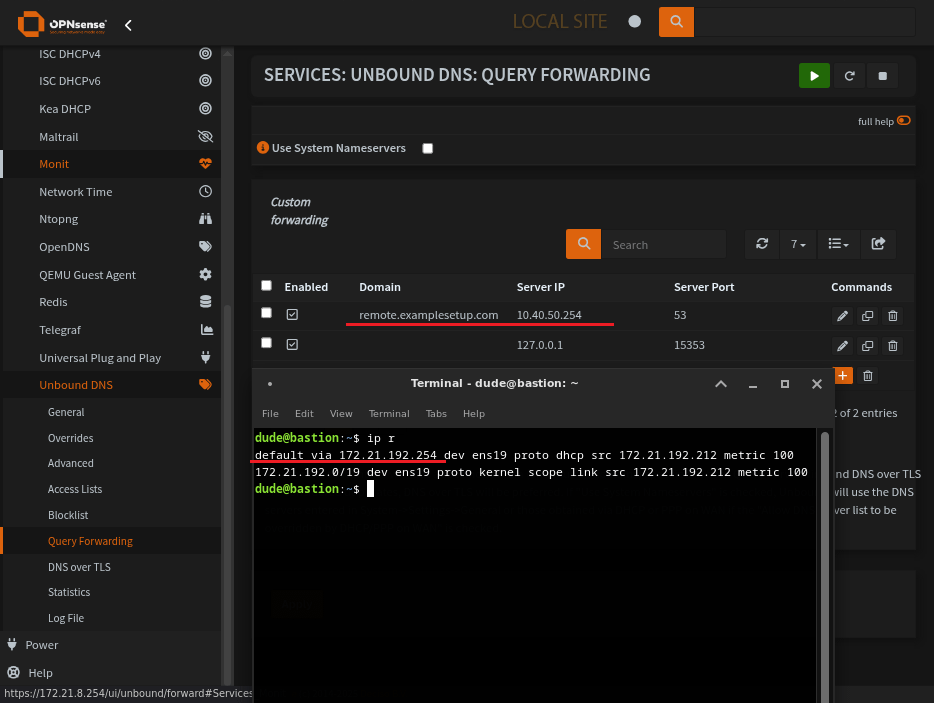Screen dimensions: 934x703
Task: Clone the remote.examplesetup.com forwarding entry
Action: click(867, 316)
